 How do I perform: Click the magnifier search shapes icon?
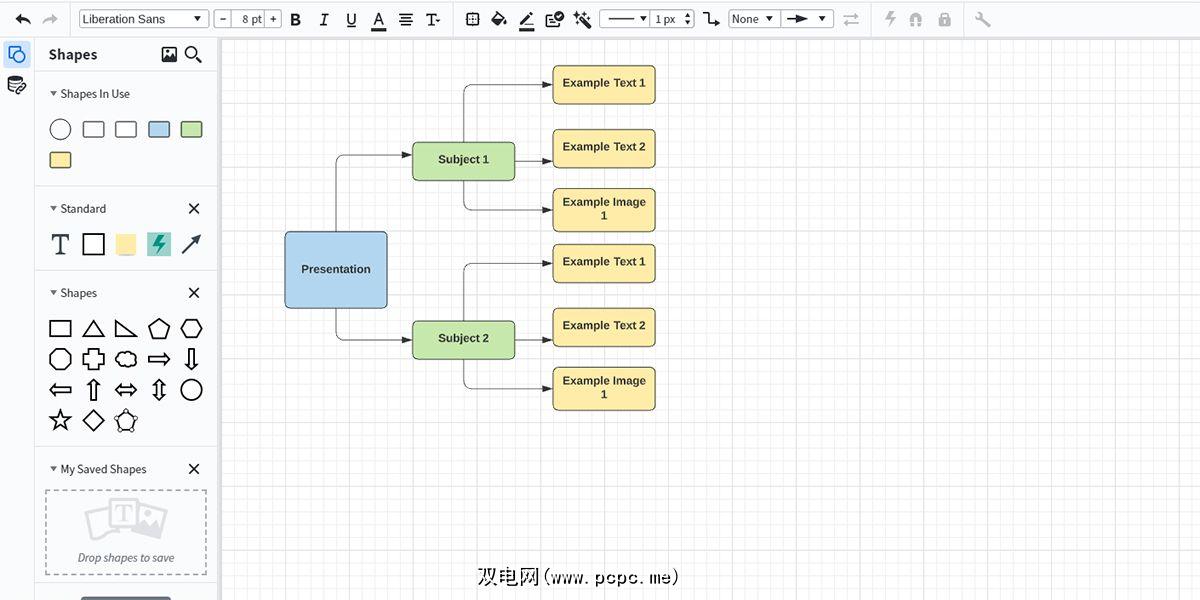[194, 55]
